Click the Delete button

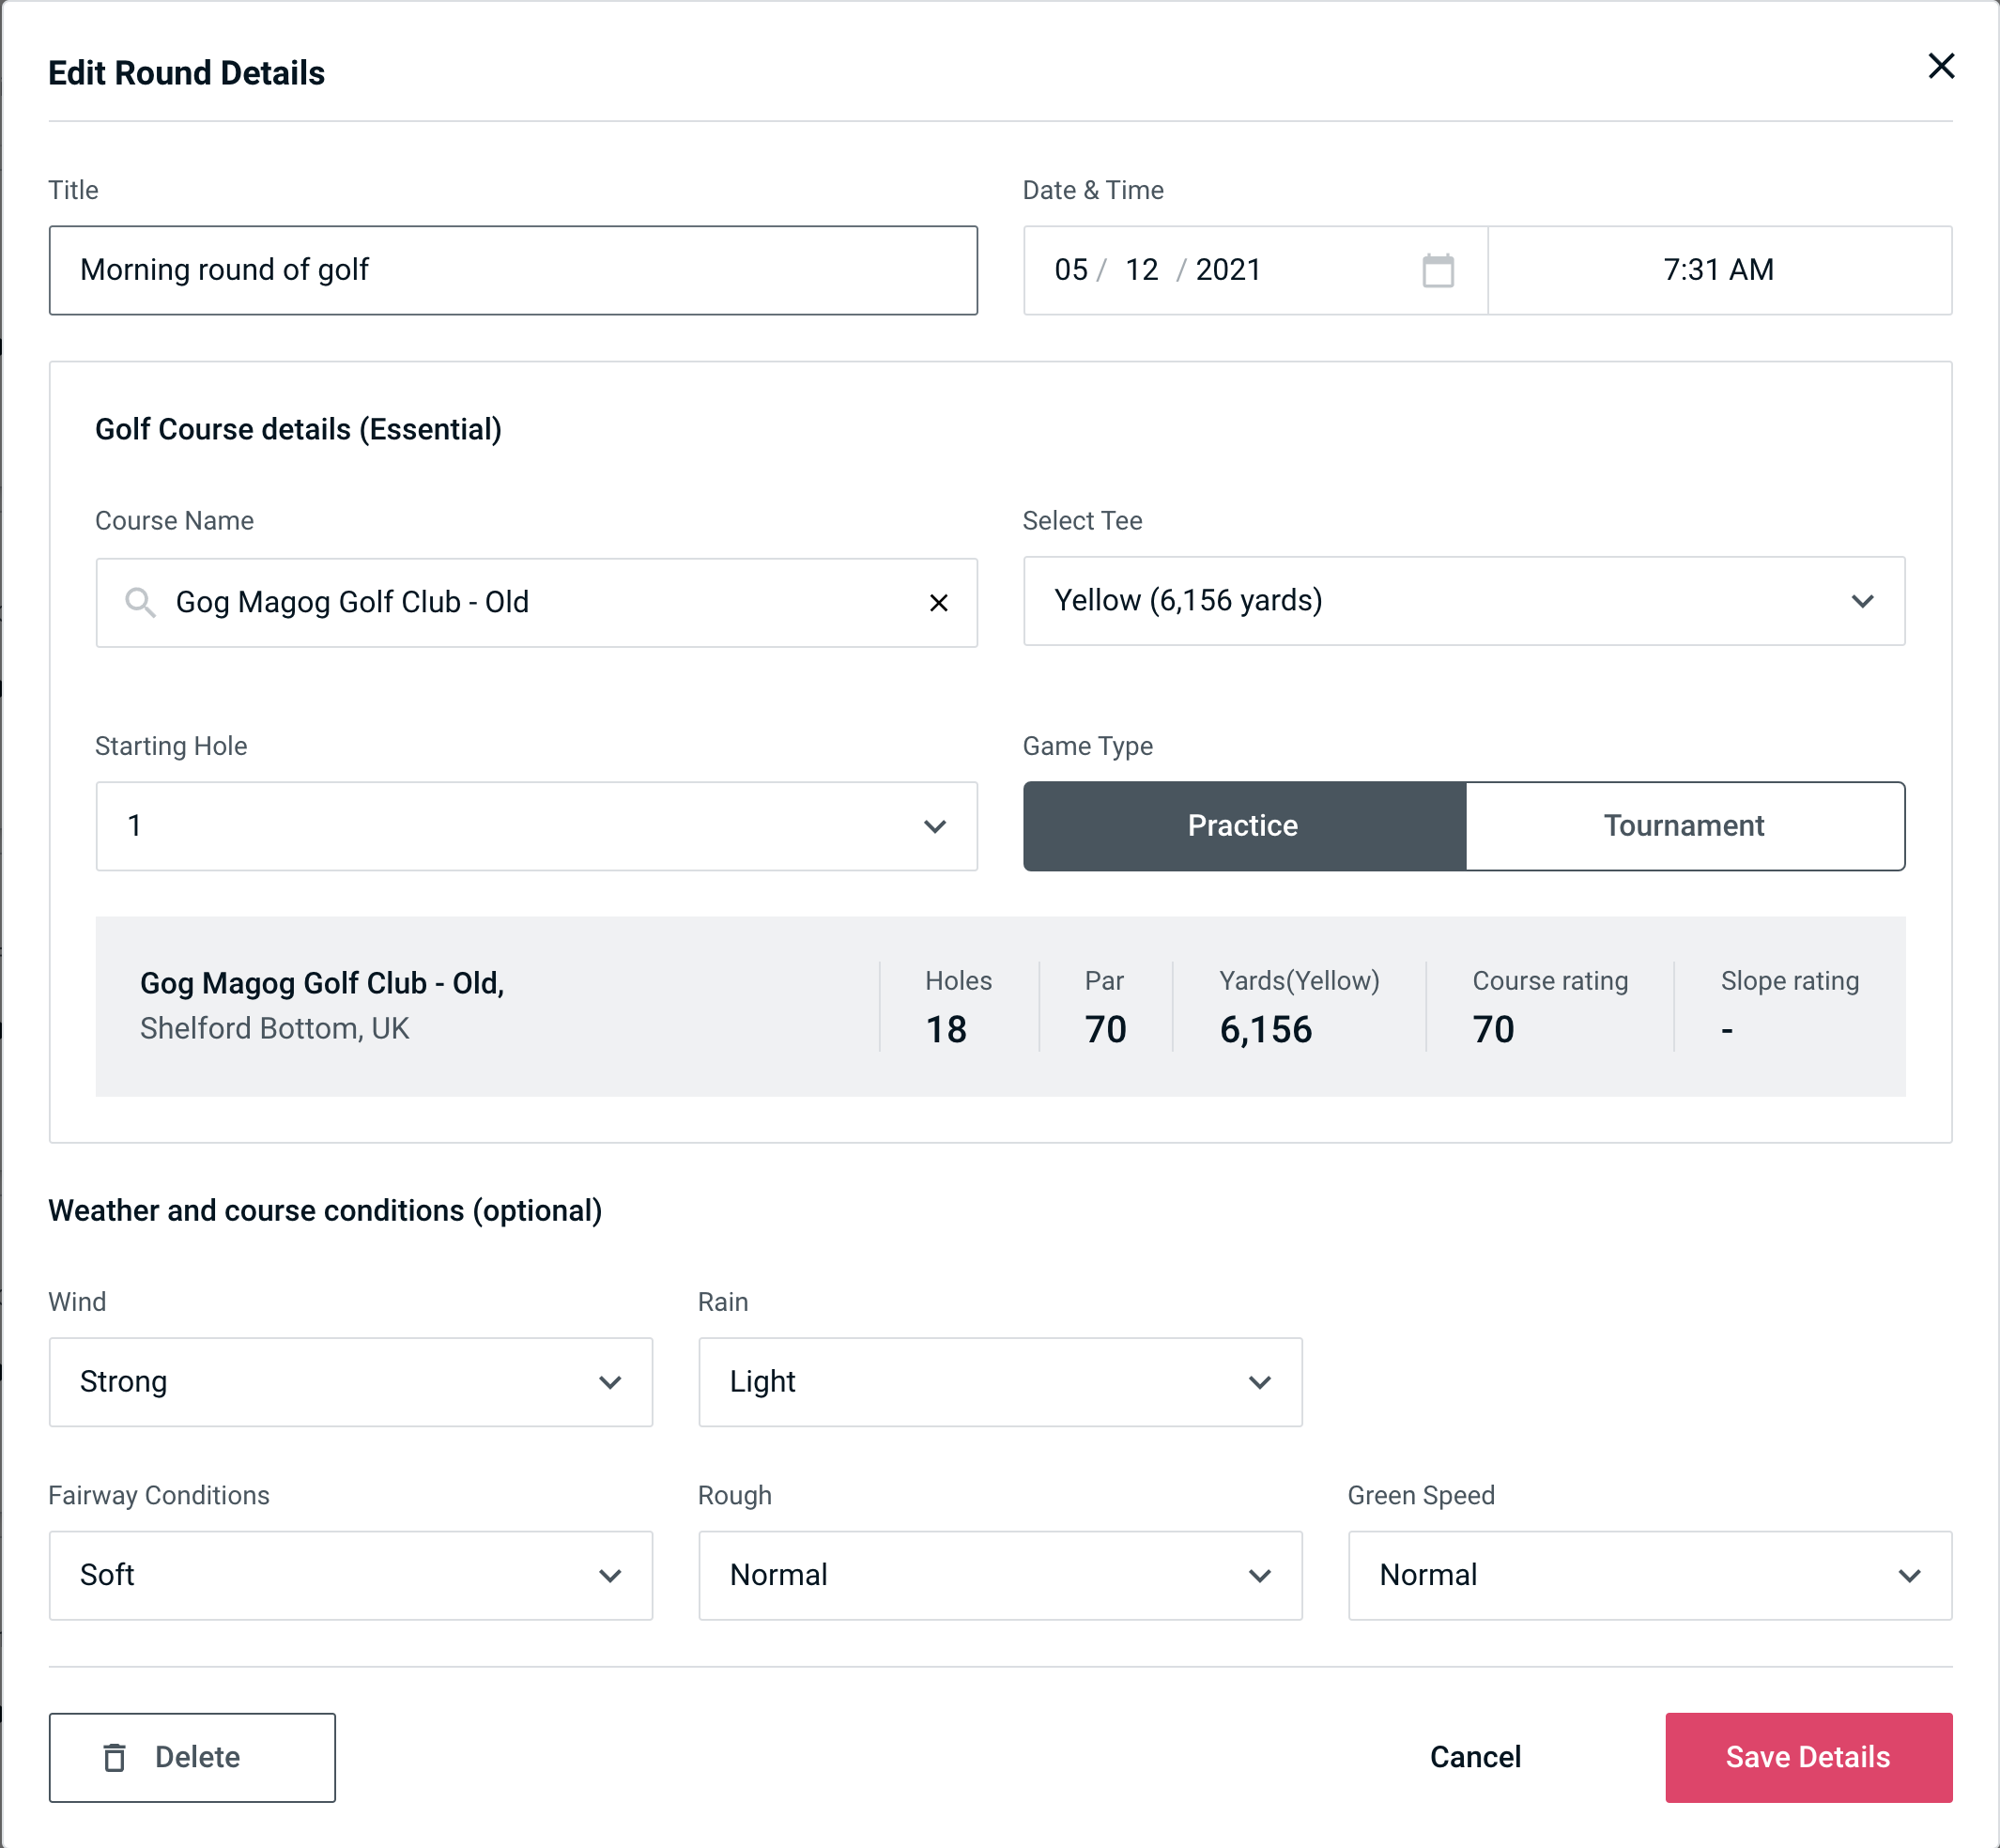point(192,1756)
